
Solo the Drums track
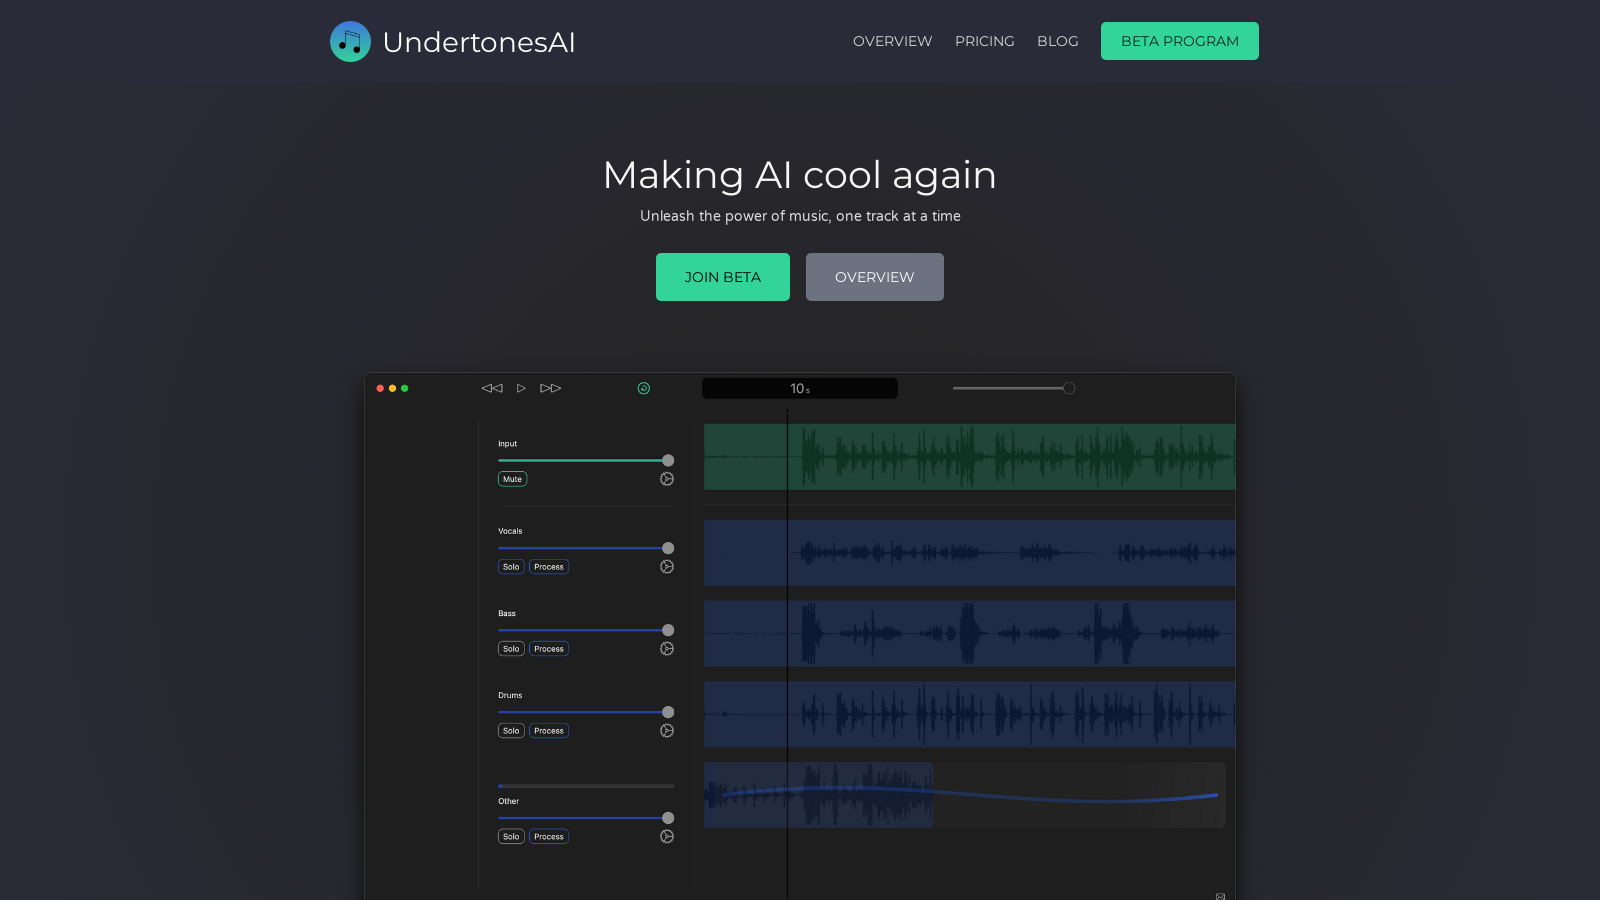511,731
